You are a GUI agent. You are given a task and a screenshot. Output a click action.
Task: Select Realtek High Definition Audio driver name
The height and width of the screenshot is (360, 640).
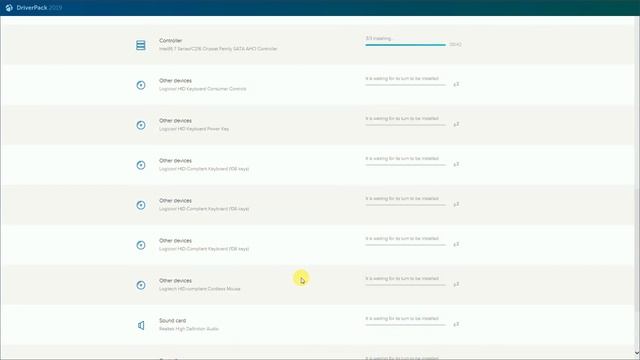click(x=189, y=329)
